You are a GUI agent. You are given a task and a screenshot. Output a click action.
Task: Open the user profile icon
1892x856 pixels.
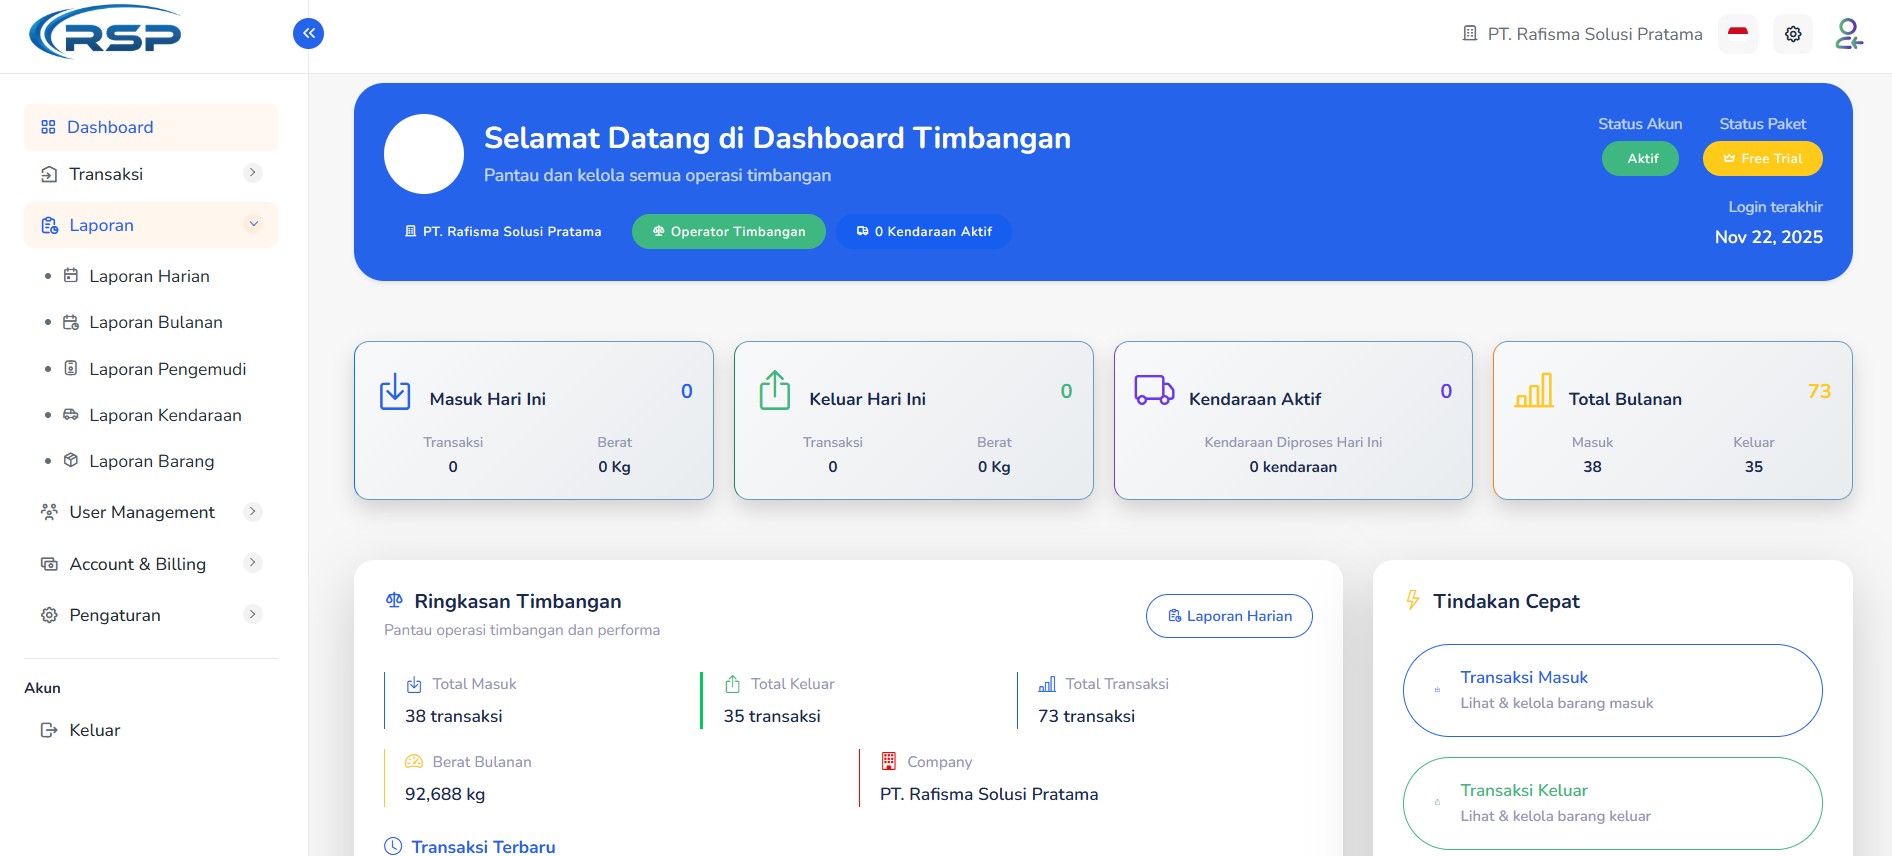1848,34
